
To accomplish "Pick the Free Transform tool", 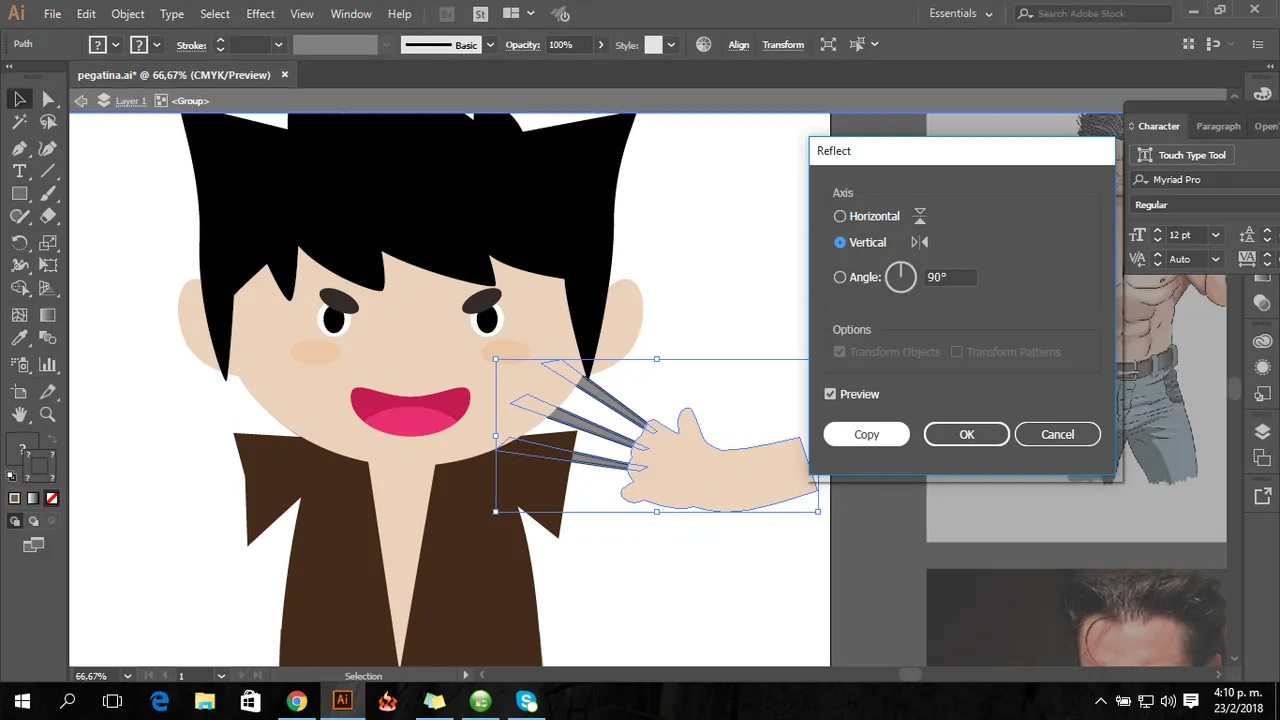I will pyautogui.click(x=48, y=265).
